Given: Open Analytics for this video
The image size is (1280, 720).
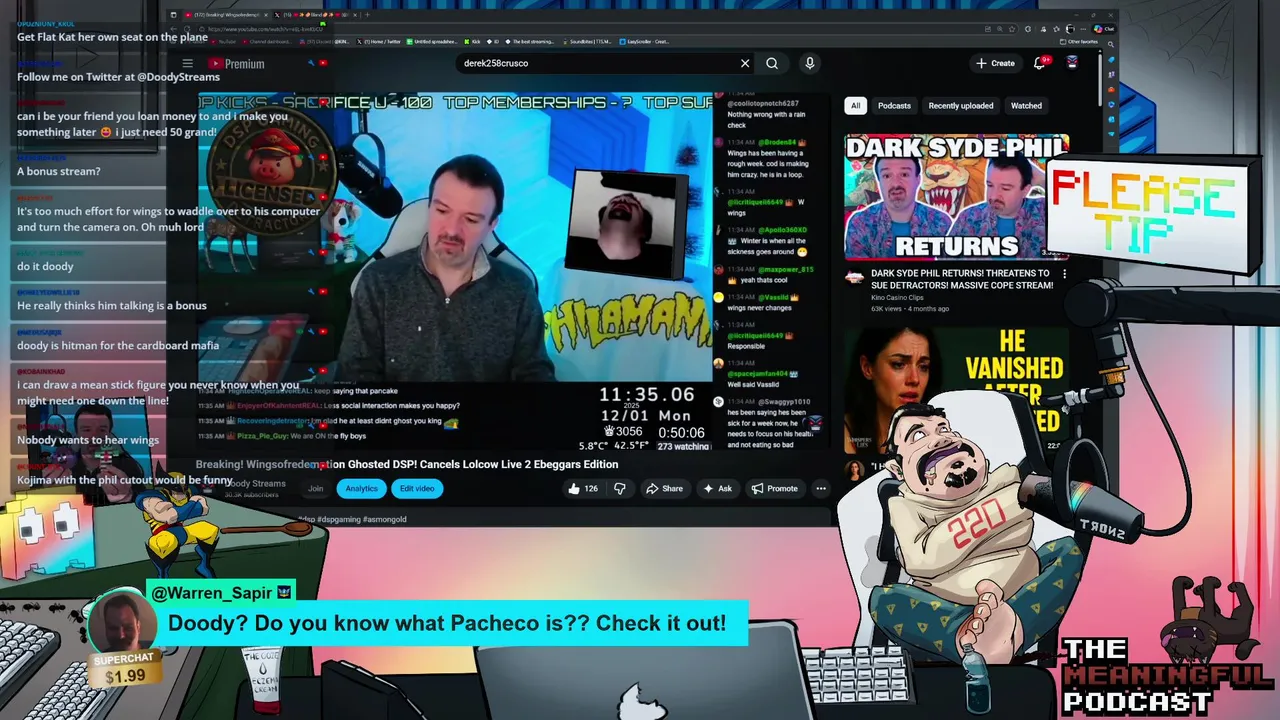Looking at the screenshot, I should tap(361, 489).
